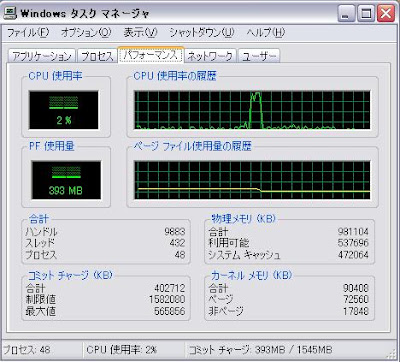Click status bar コミット チャージ: 393MB / 1545MB
The width and height of the screenshot is (400, 362).
[x=261, y=350]
